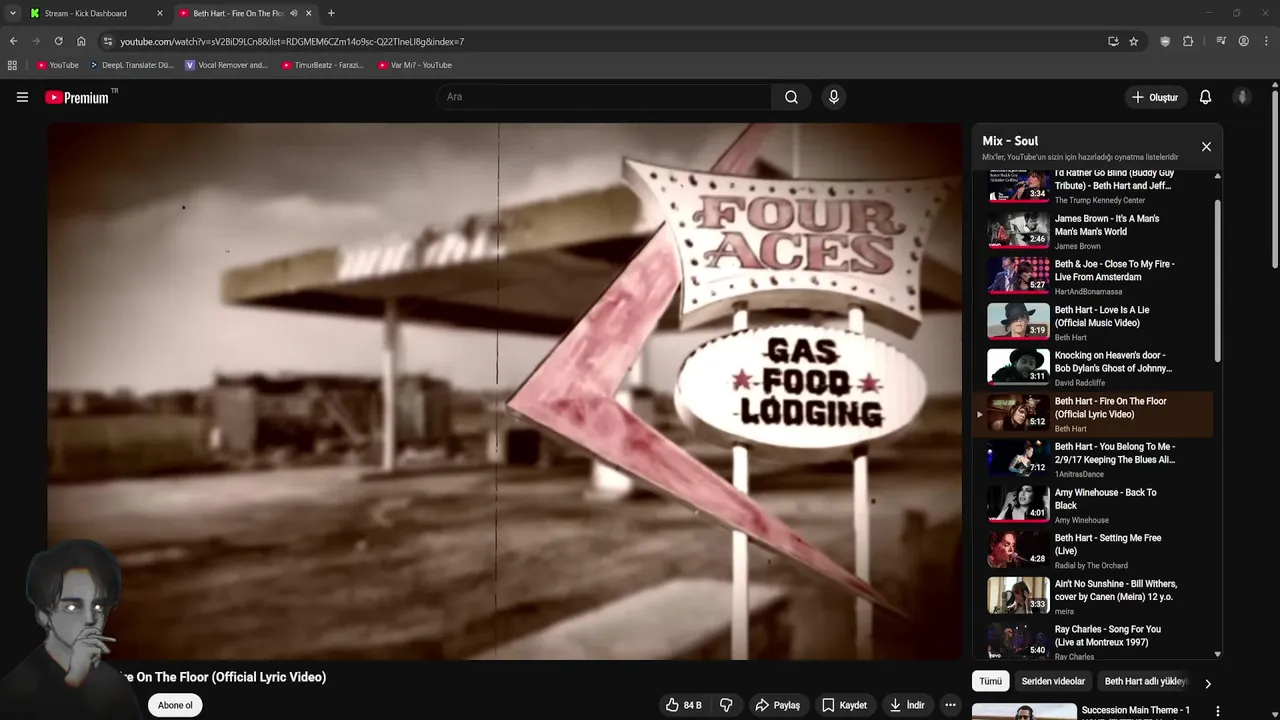Play Beth & Joe - Close To My Fire
This screenshot has height=720, width=1280.
coord(1094,277)
